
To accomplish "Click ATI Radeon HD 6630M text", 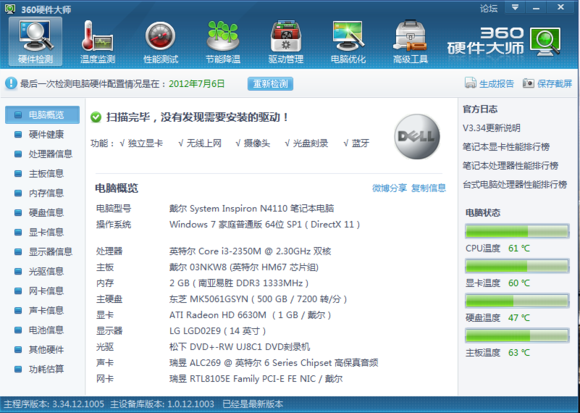I will [x=250, y=315].
